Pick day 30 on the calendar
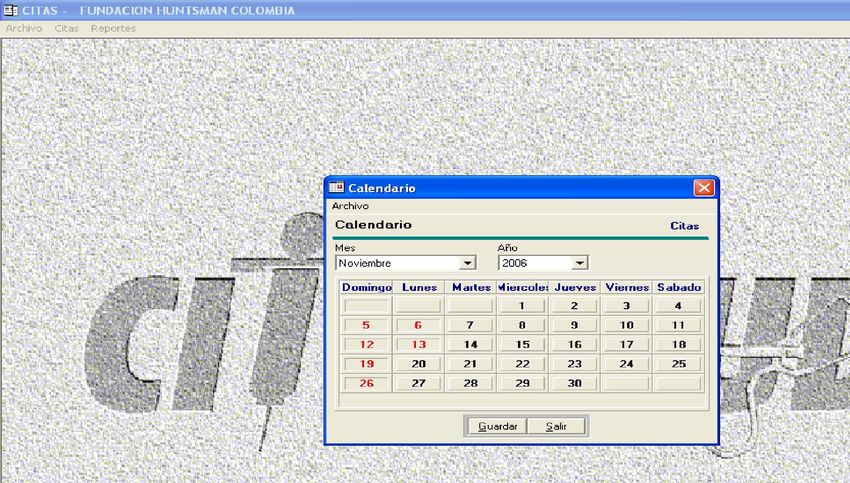Viewport: 850px width, 483px height. [574, 383]
